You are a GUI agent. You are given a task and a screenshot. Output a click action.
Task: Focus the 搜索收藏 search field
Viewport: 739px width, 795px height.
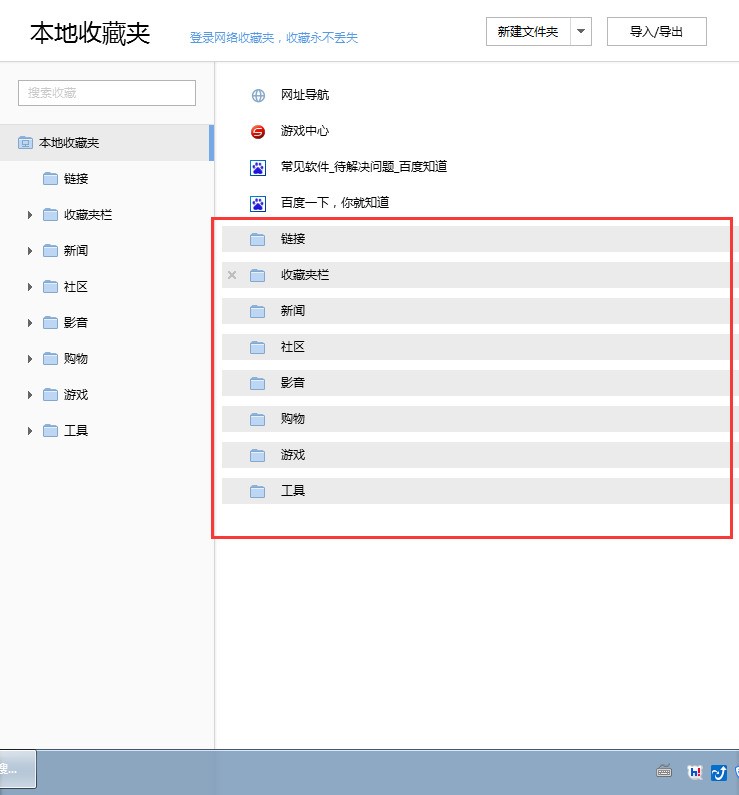[x=107, y=93]
